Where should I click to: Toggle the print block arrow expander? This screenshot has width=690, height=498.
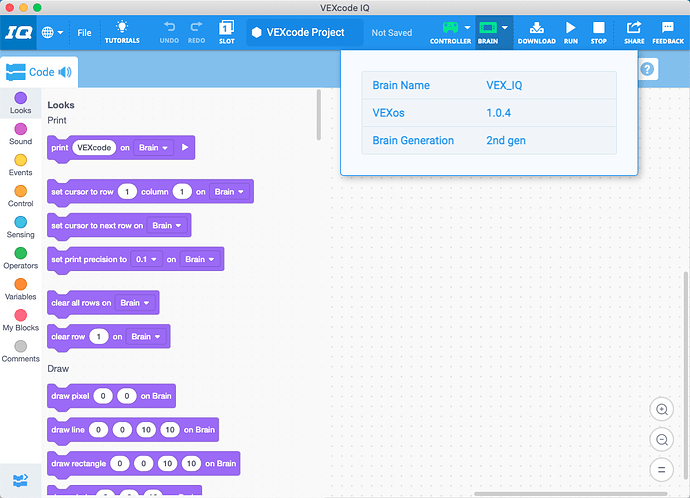pos(185,147)
